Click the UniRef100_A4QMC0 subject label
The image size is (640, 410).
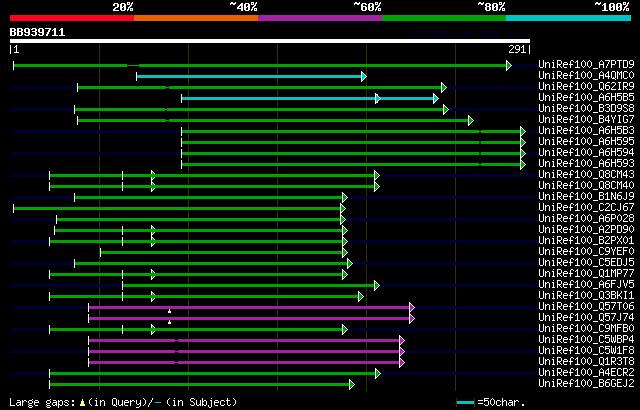[586, 75]
